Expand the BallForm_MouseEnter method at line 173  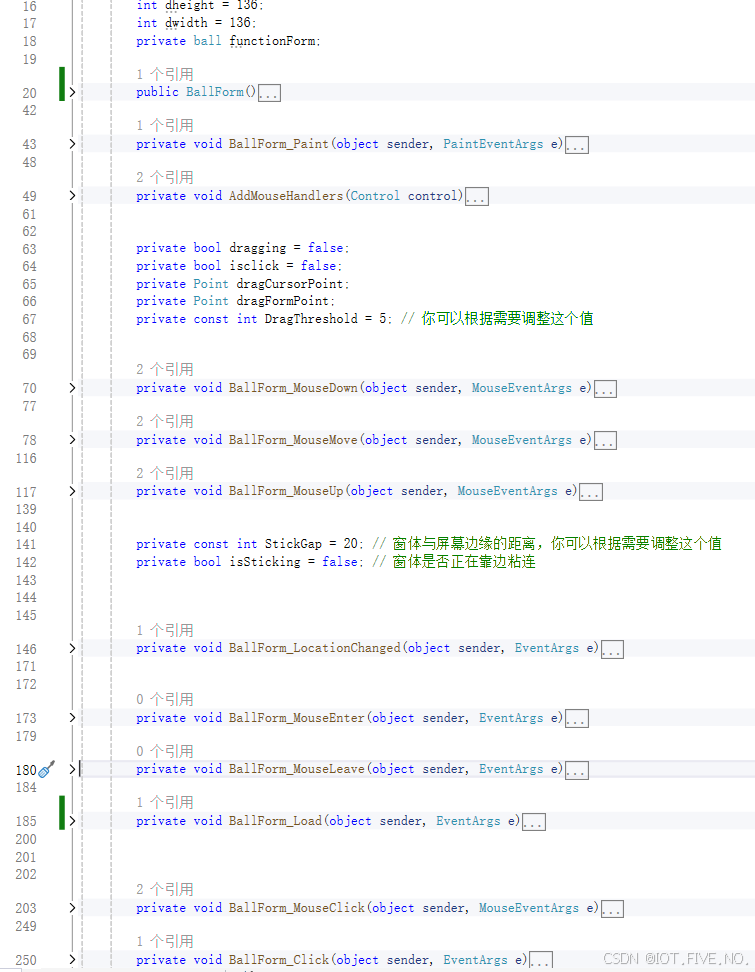coord(72,718)
